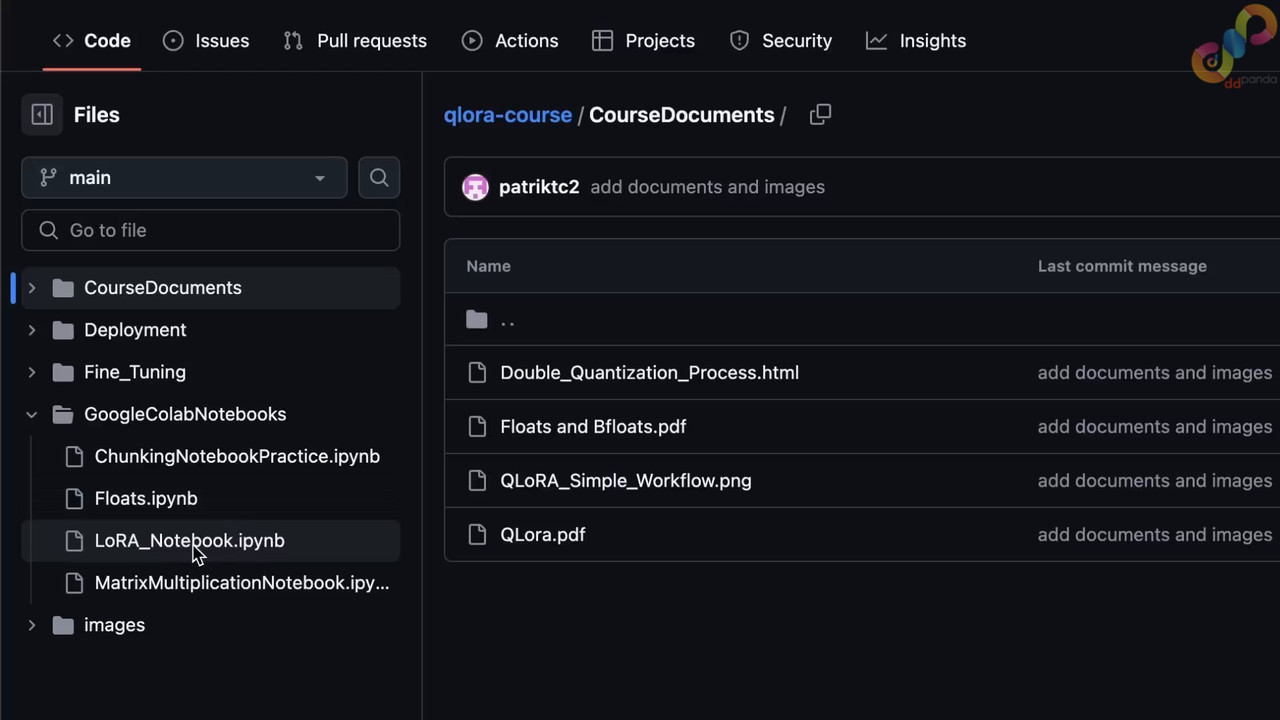Select Floats.ipynb in the file tree
Screen dimensions: 1280x720
click(x=146, y=498)
